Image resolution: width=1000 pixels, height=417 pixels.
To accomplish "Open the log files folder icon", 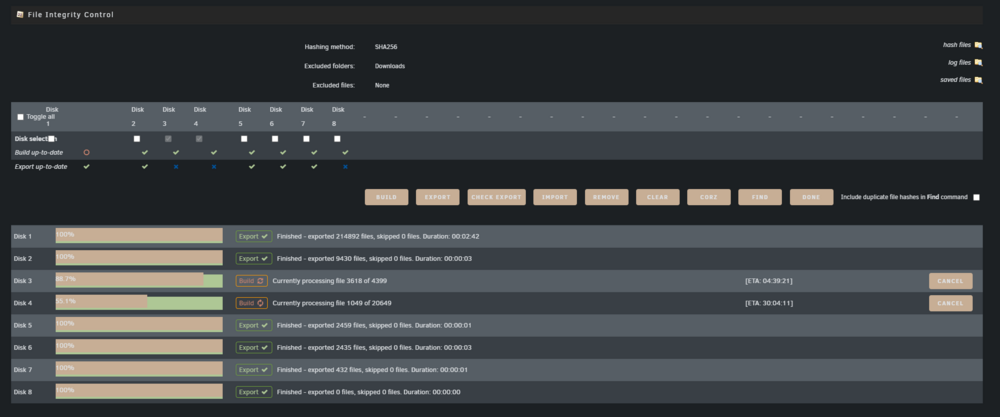I will (x=978, y=62).
